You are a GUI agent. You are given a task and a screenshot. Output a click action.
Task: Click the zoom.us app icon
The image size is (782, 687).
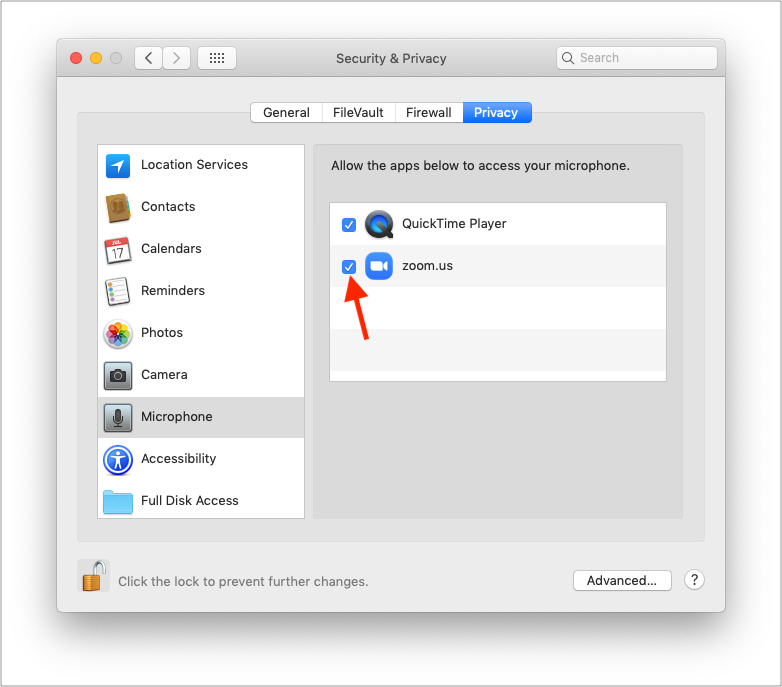pyautogui.click(x=379, y=266)
